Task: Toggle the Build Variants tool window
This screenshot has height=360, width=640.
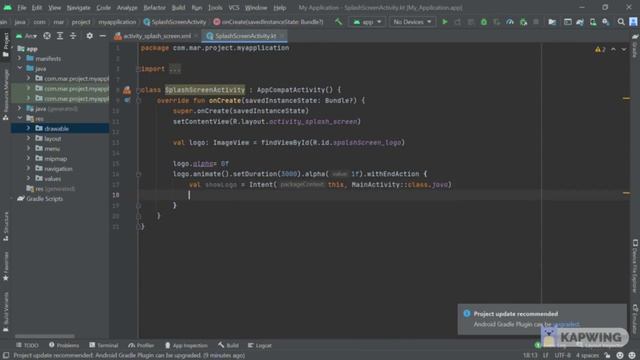Action: coord(6,312)
